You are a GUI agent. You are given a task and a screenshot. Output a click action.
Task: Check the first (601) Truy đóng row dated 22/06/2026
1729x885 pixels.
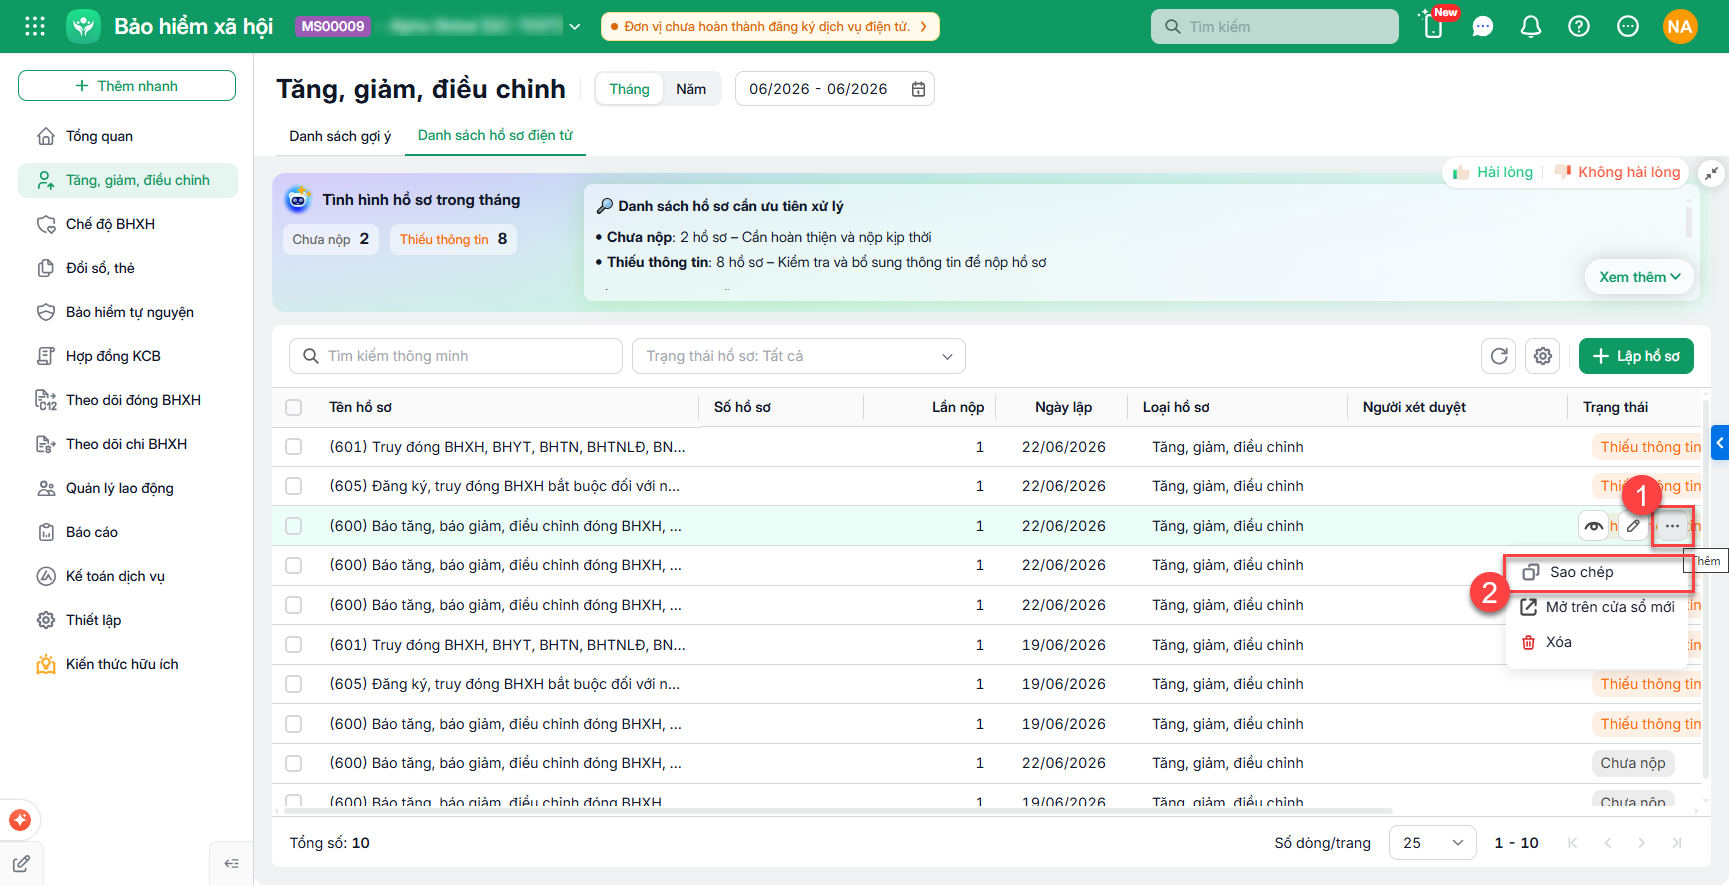coord(293,447)
